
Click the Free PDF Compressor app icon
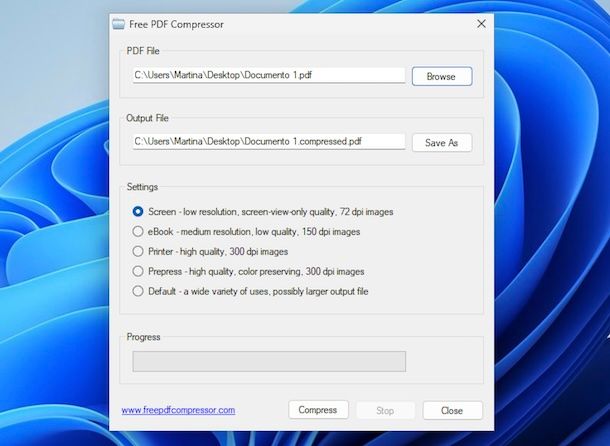click(x=118, y=24)
